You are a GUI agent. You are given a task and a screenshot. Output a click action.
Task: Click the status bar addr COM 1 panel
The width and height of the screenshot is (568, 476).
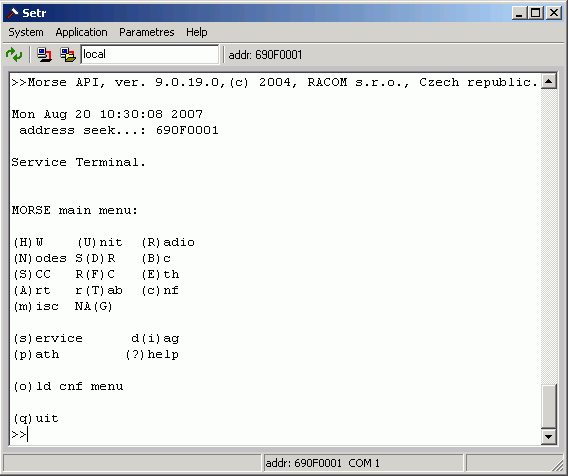363,463
